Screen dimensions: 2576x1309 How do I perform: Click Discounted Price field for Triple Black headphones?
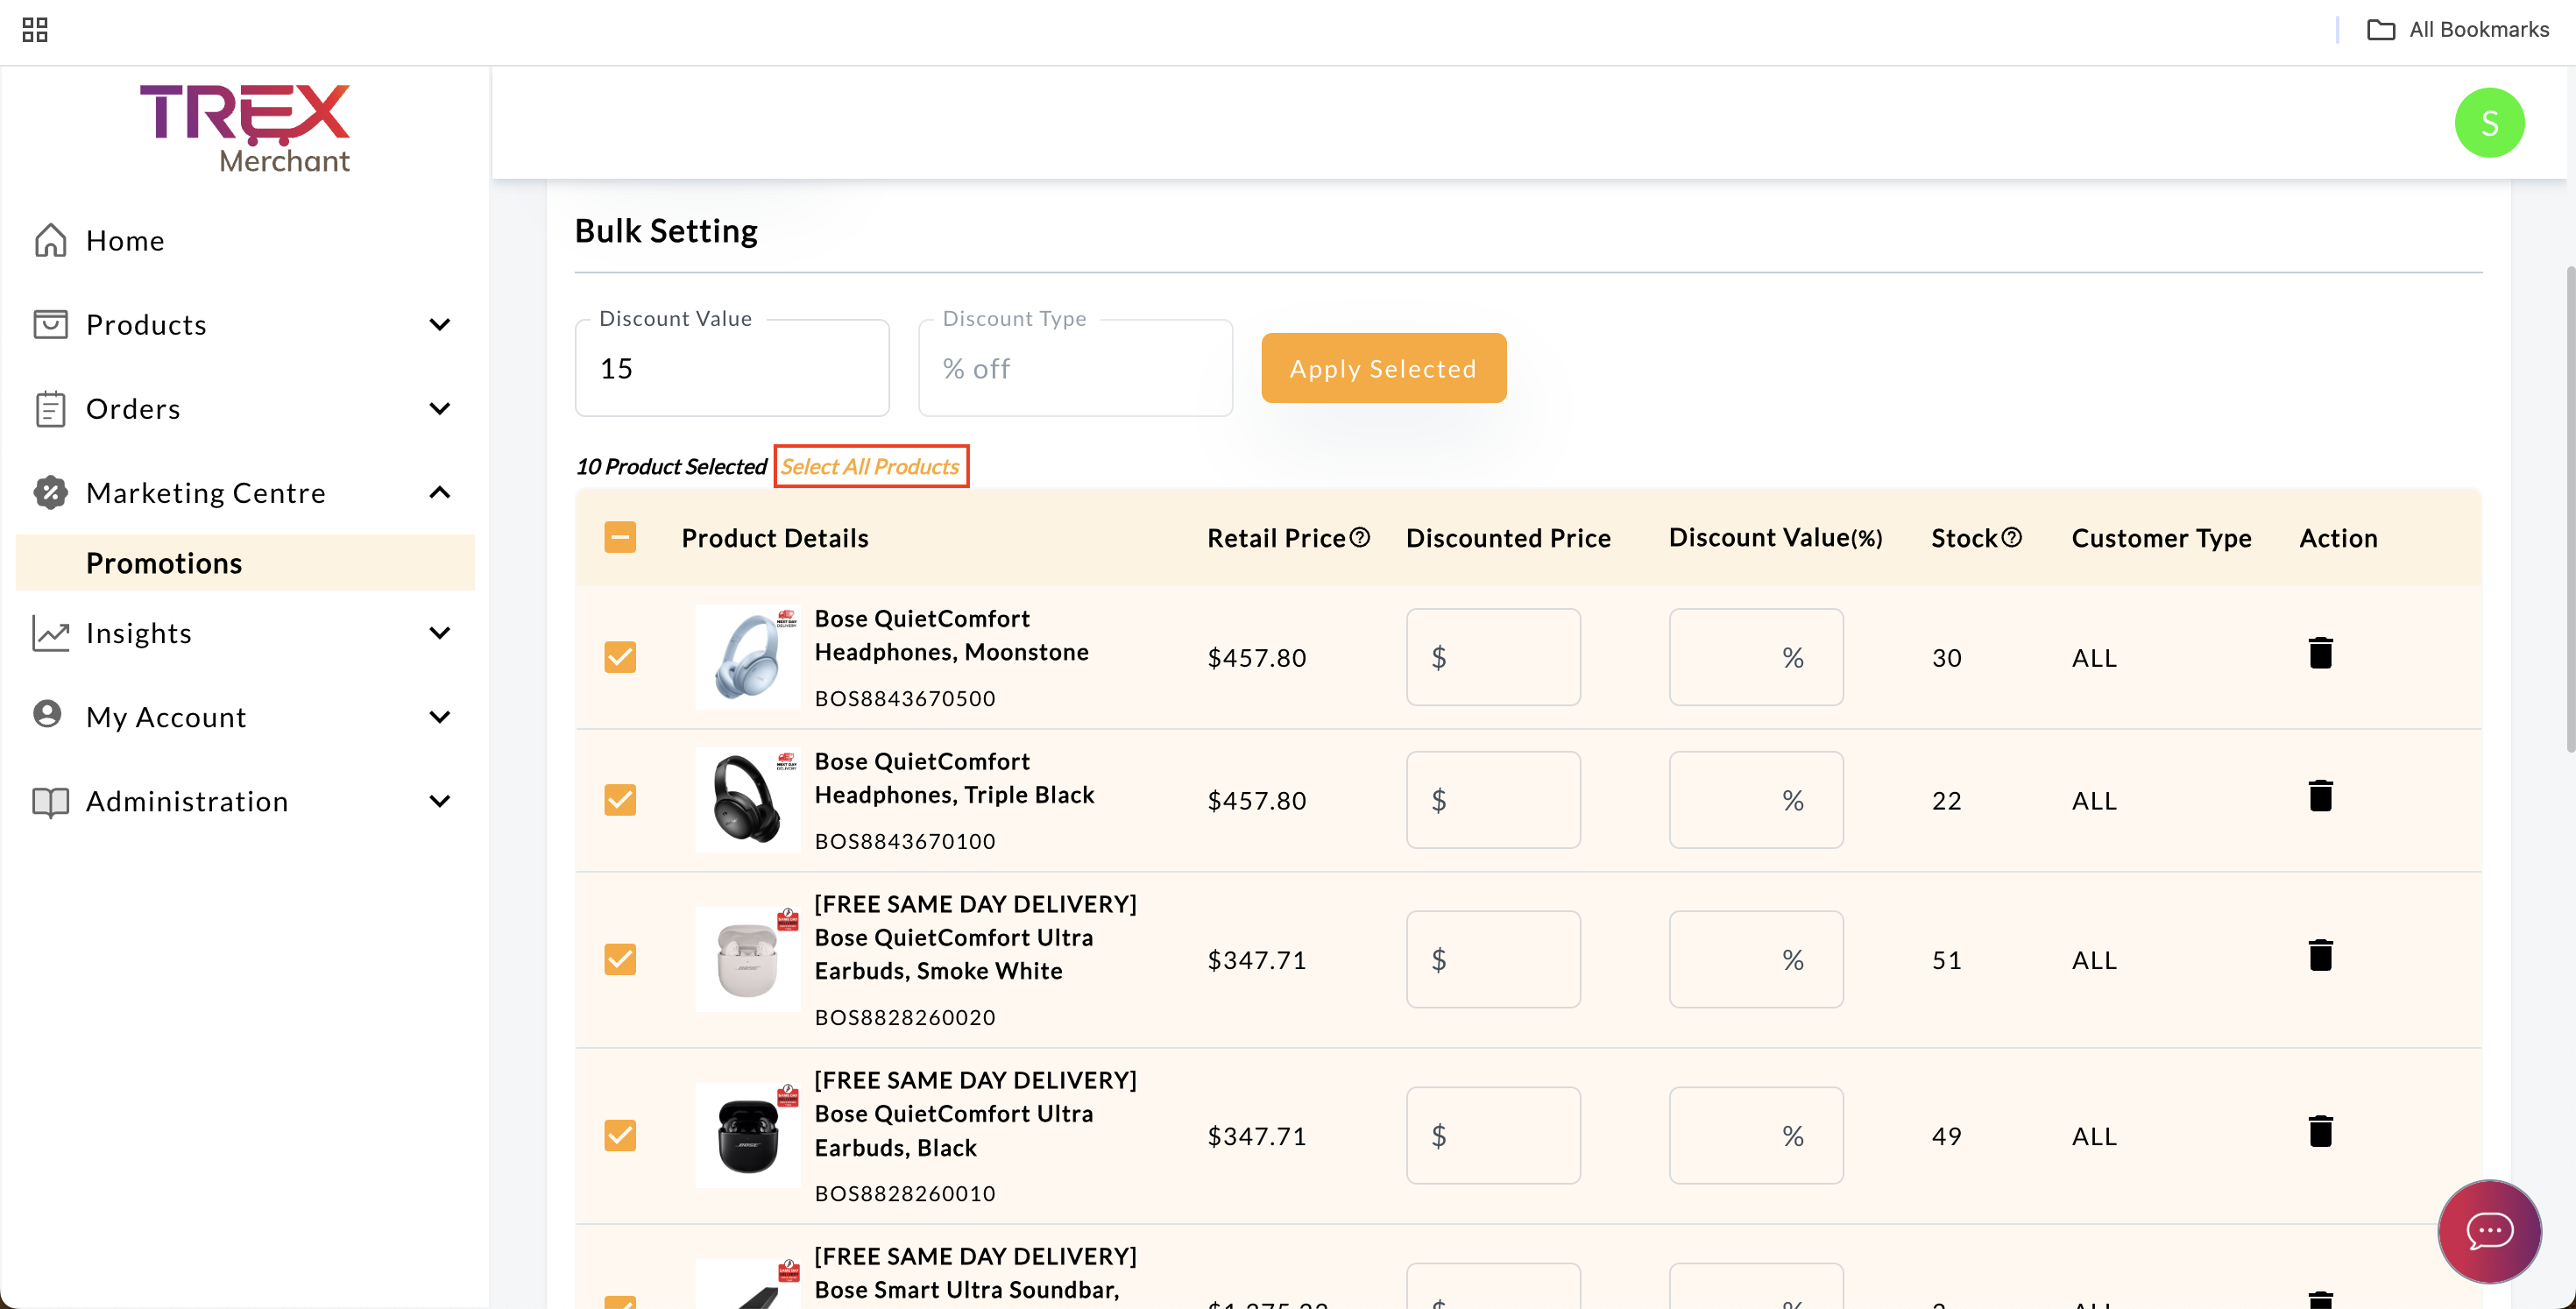[x=1493, y=800]
